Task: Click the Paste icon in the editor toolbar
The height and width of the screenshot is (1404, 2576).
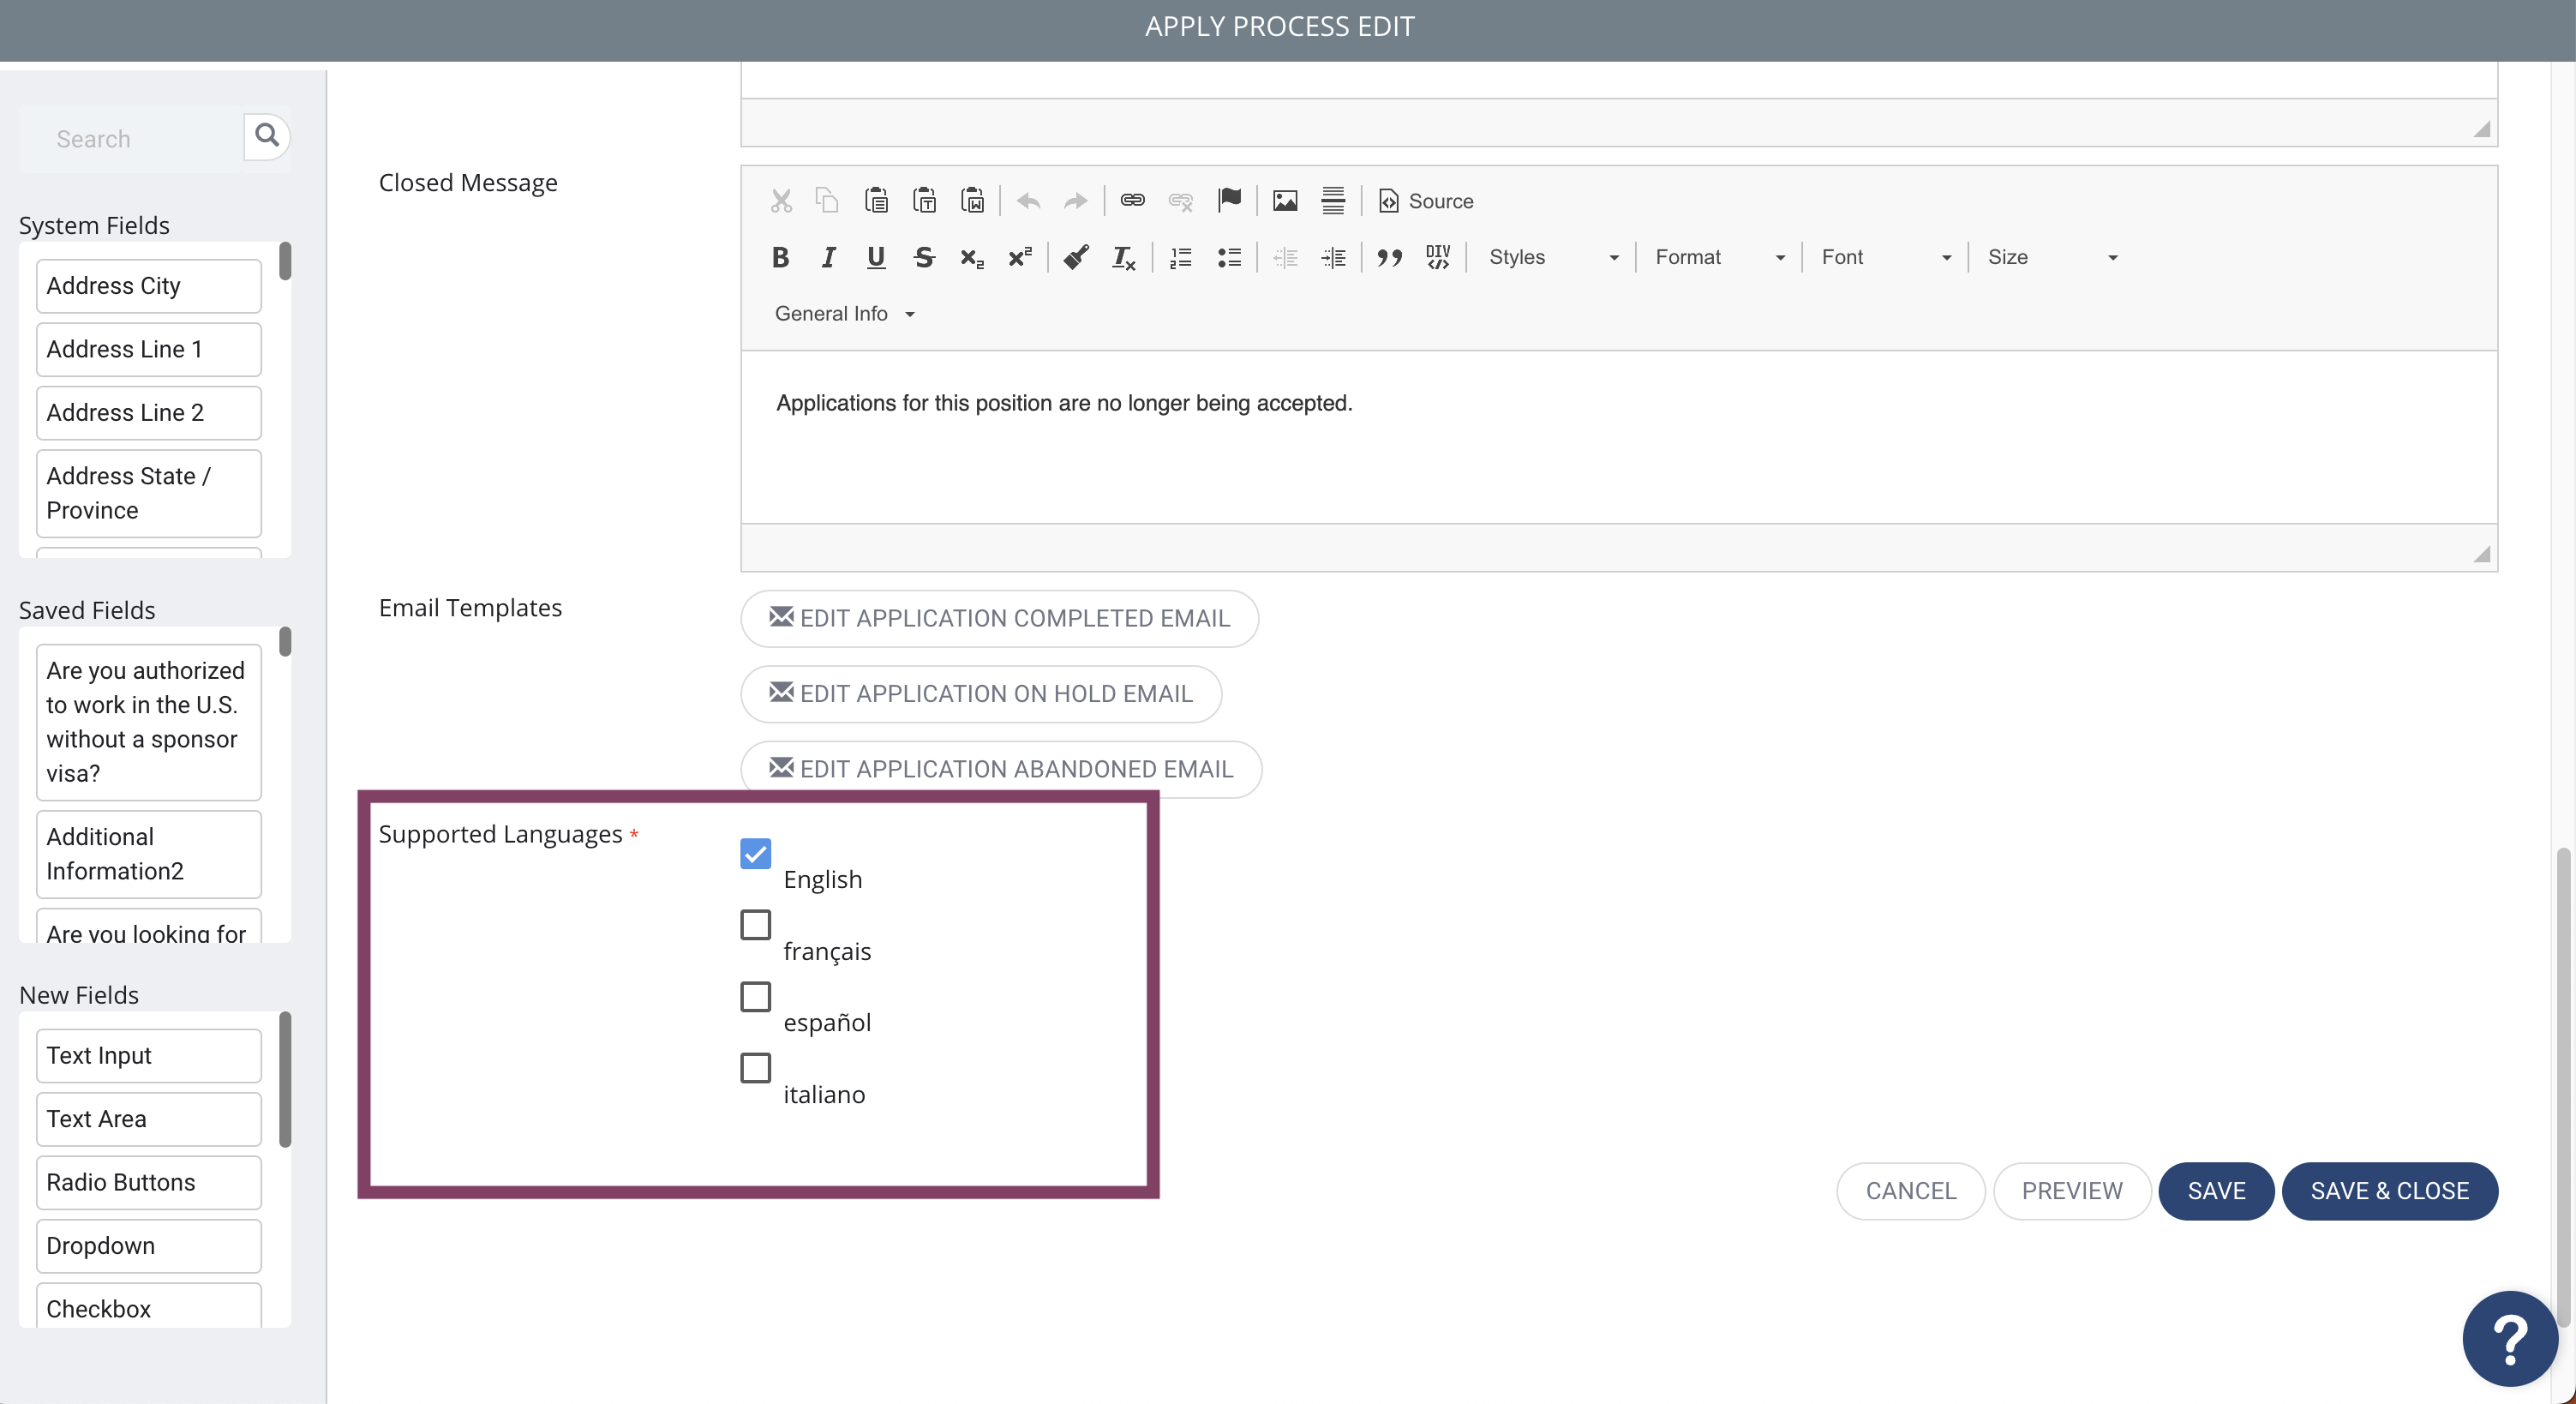Action: 876,201
